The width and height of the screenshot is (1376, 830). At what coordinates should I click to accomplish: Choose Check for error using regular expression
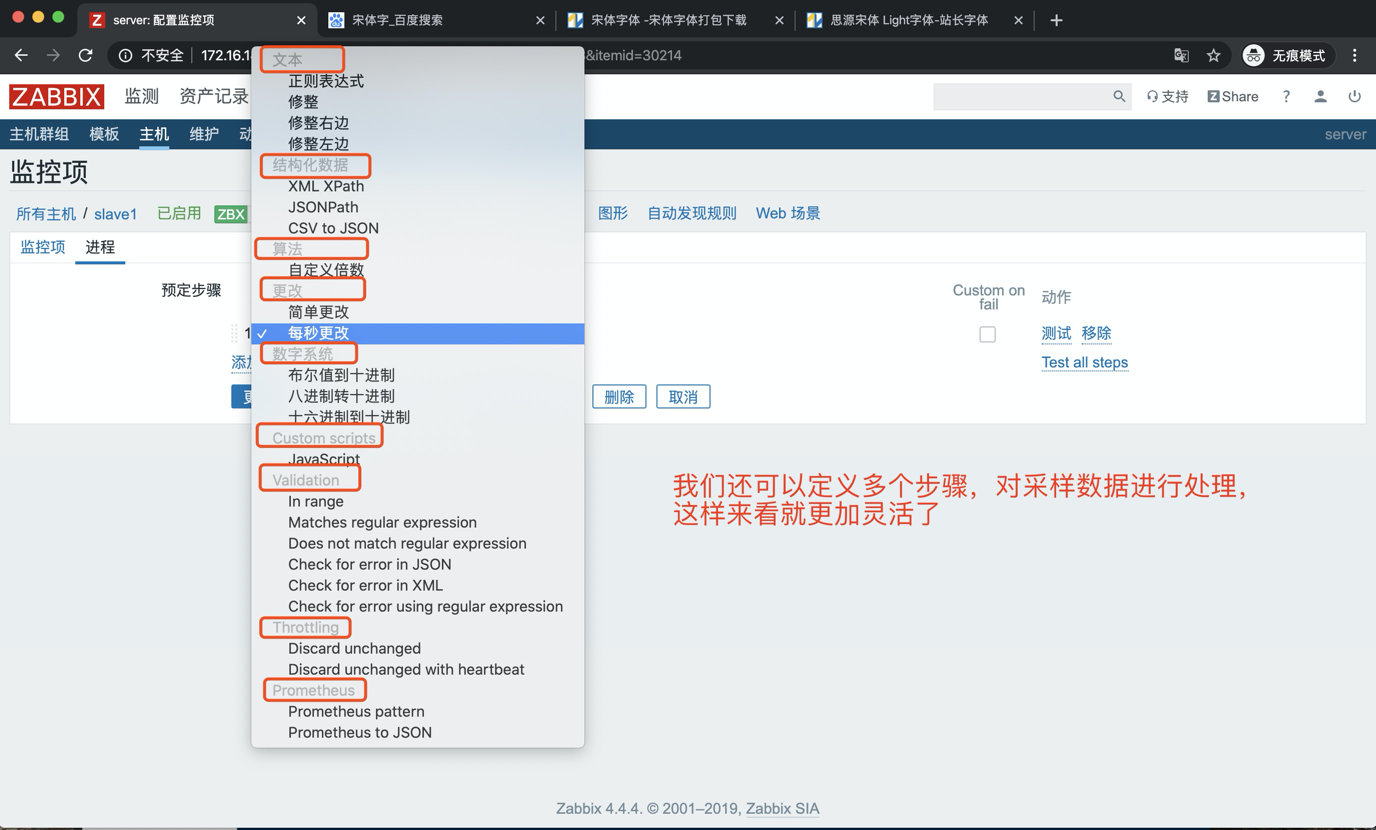425,606
